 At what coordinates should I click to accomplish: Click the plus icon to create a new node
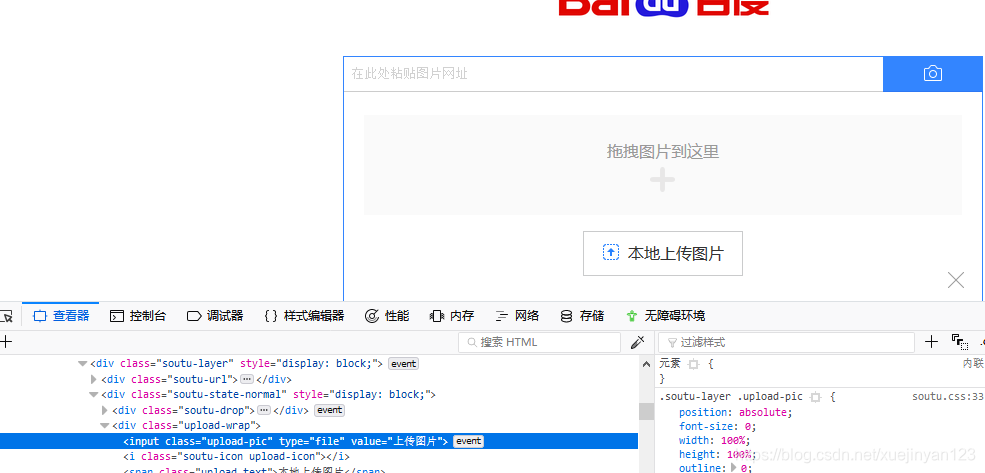pos(6,342)
